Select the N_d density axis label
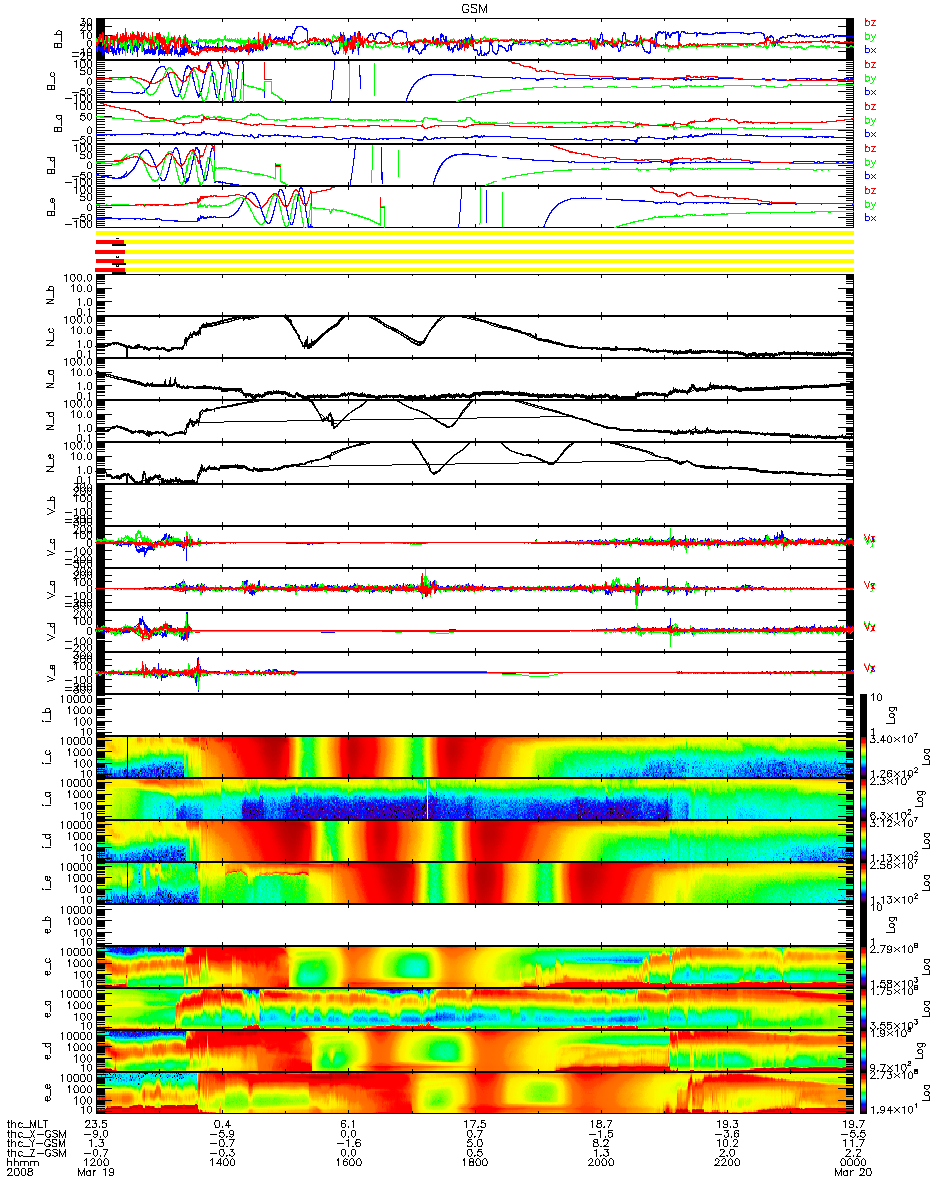 coord(50,422)
